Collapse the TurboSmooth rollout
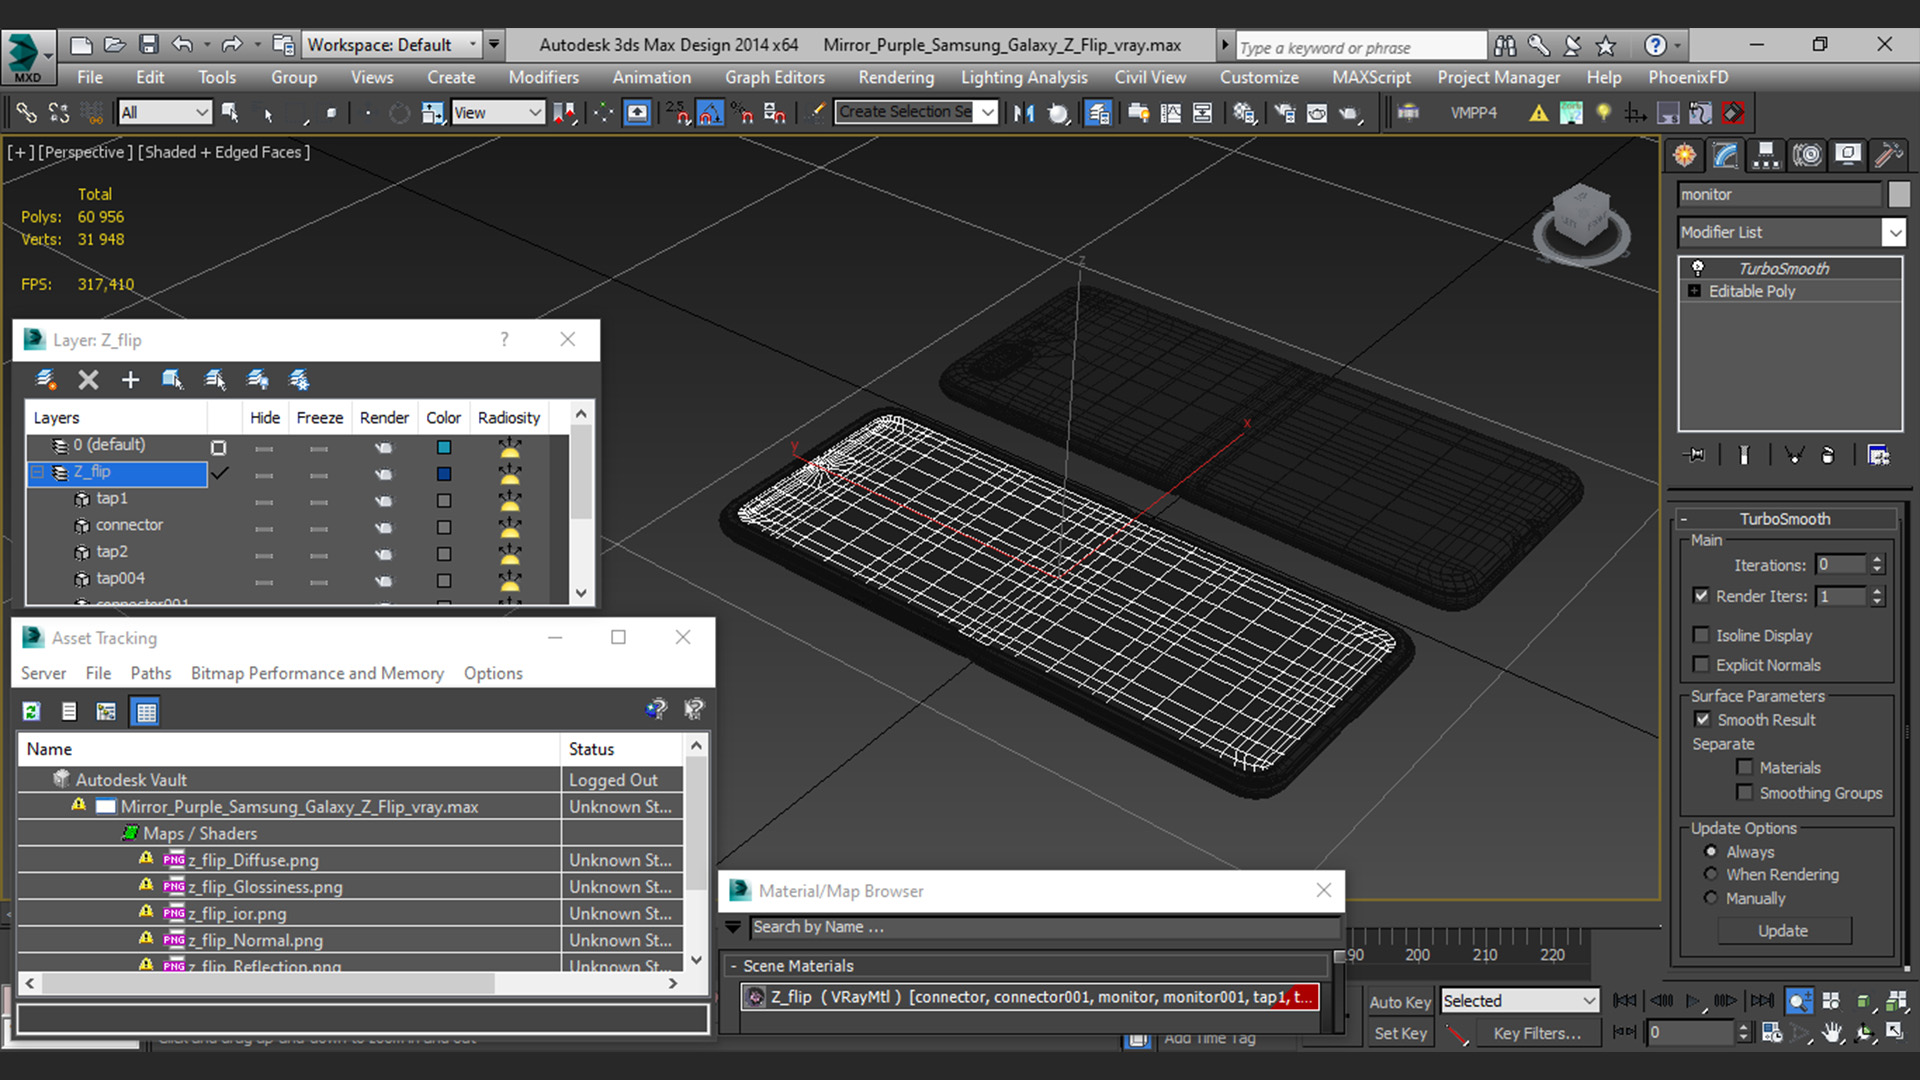1920x1080 pixels. click(1684, 519)
